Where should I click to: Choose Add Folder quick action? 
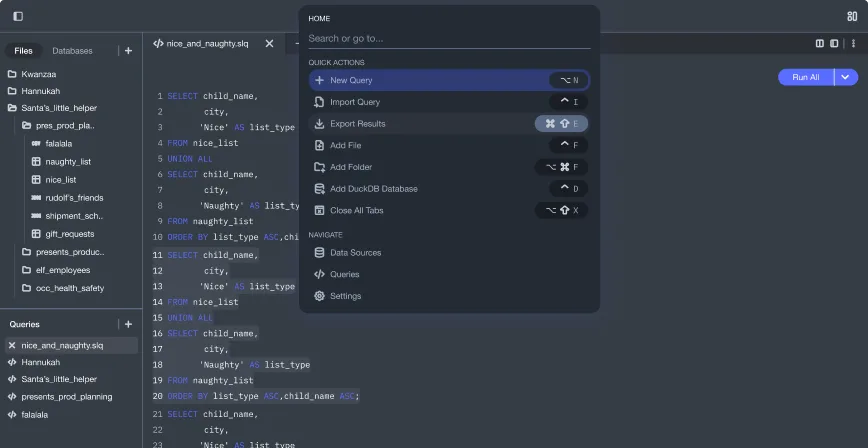tap(449, 167)
